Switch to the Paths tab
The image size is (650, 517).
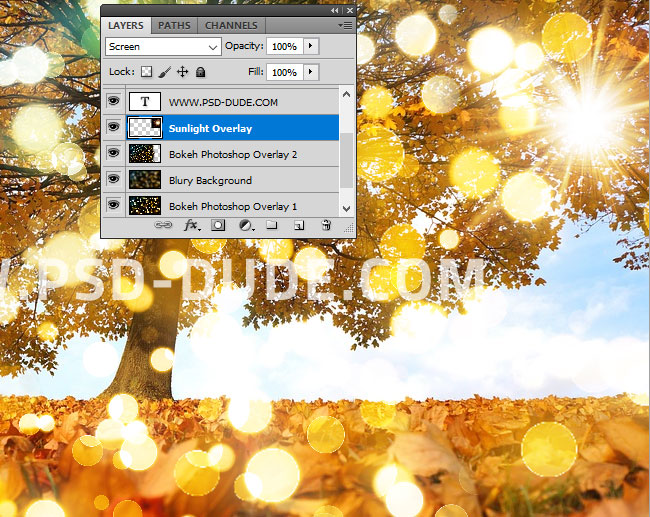coord(174,25)
